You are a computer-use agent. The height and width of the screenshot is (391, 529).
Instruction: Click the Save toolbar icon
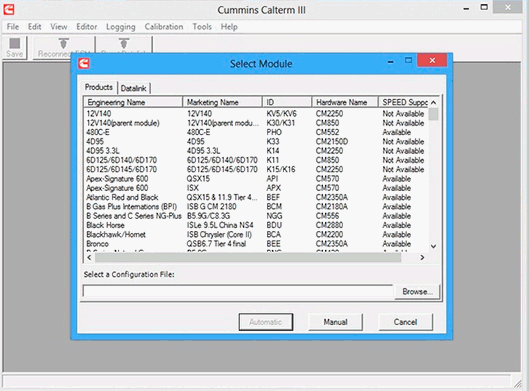pos(15,48)
